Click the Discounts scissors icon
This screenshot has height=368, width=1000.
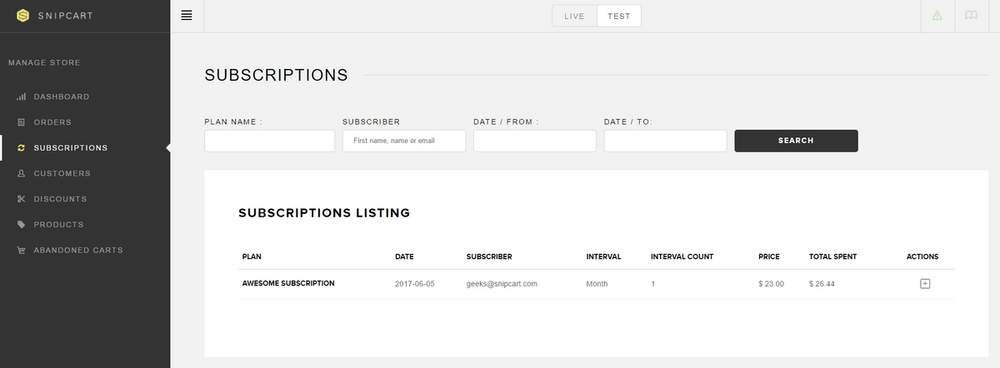pos(21,199)
